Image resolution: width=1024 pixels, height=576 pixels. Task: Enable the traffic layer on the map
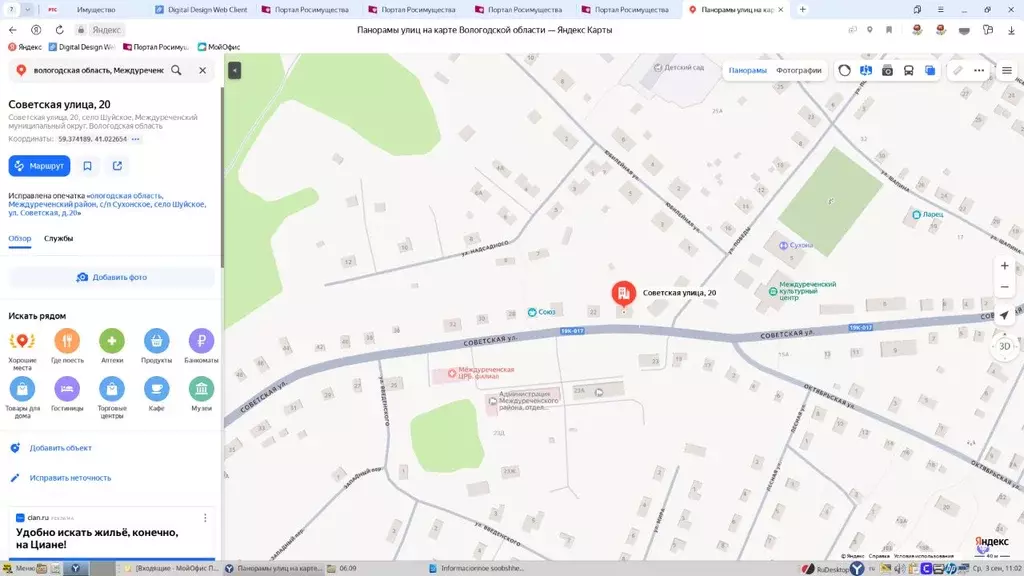(845, 70)
